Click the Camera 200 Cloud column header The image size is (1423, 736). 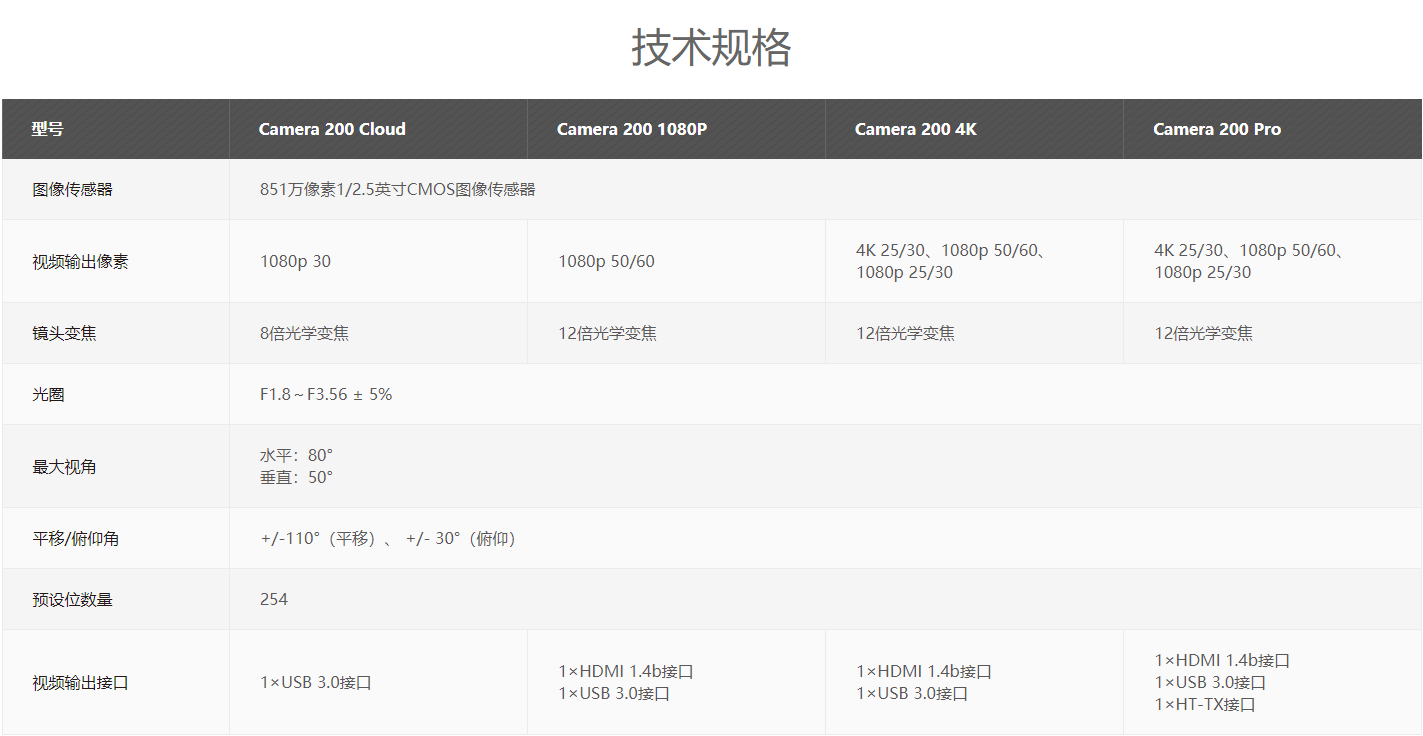pyautogui.click(x=332, y=129)
